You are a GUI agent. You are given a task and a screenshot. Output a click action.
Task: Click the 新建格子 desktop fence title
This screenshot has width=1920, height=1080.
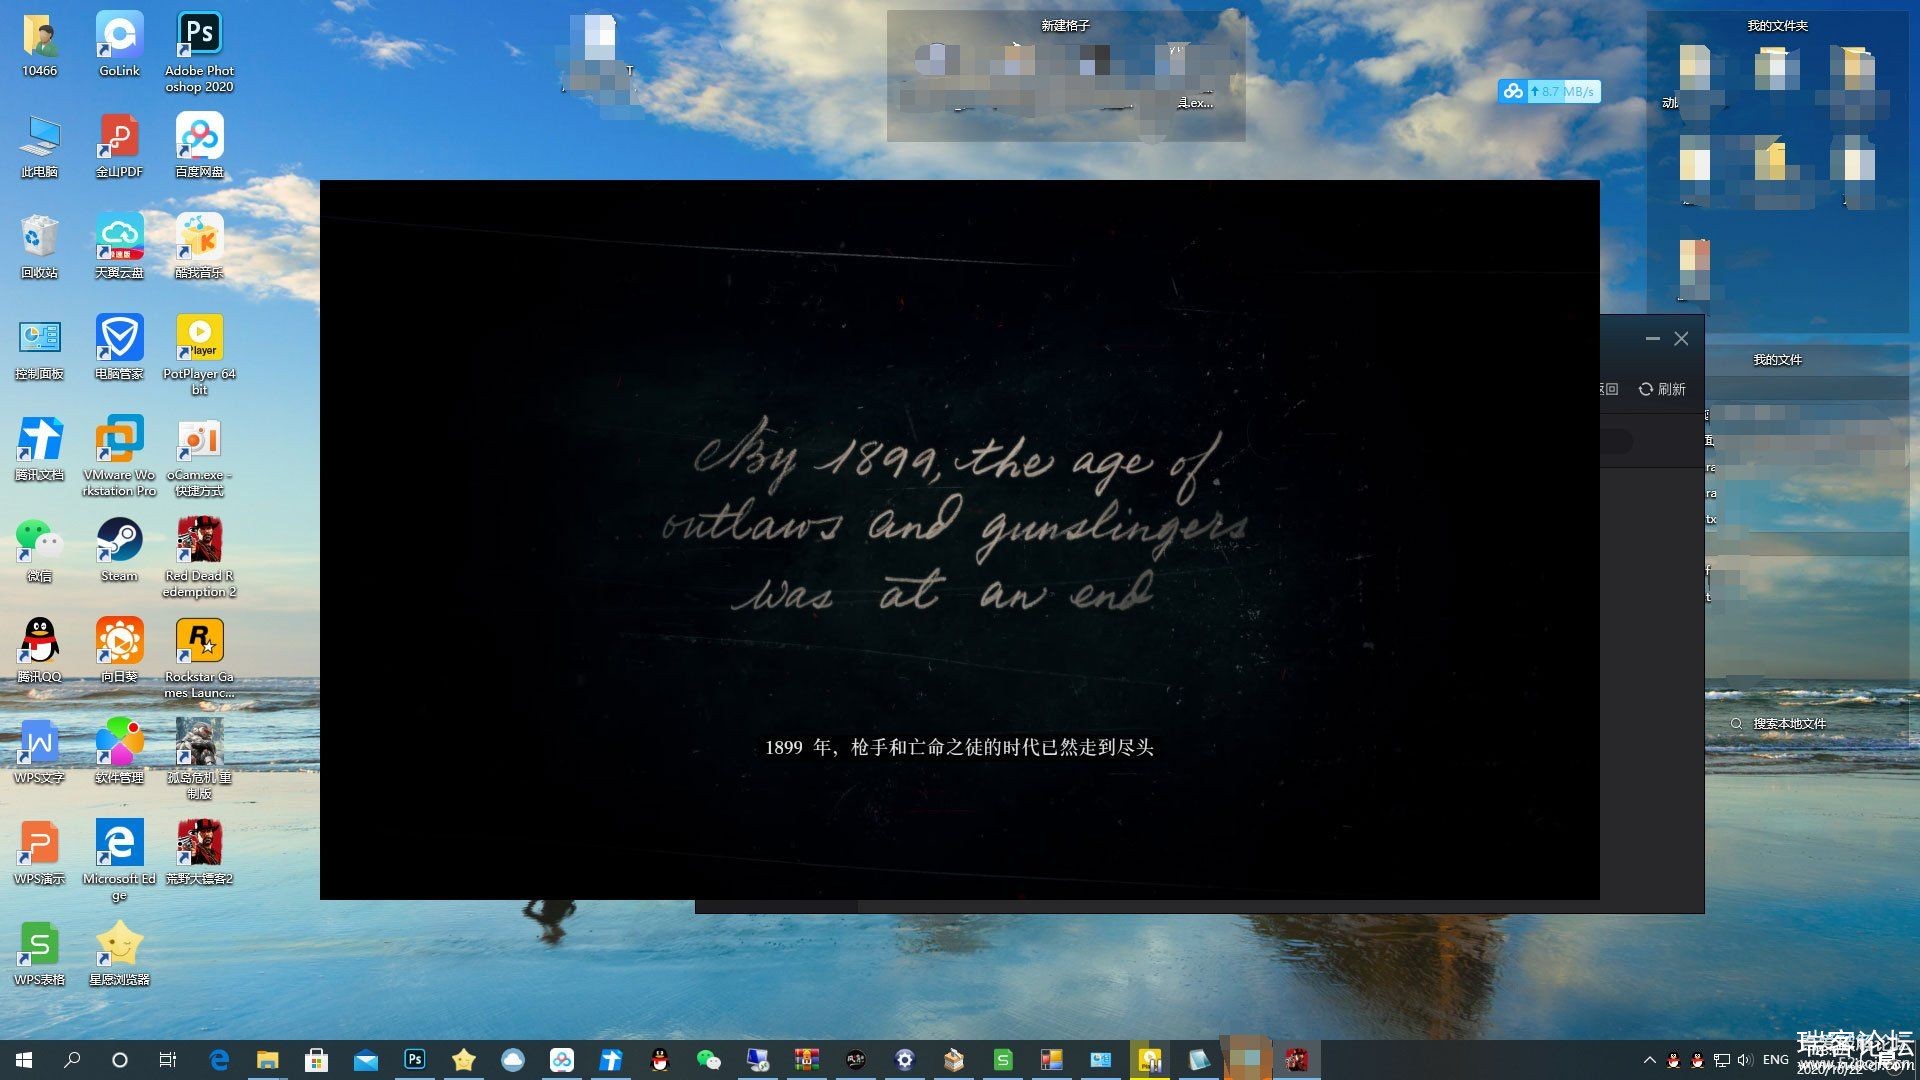(1065, 25)
